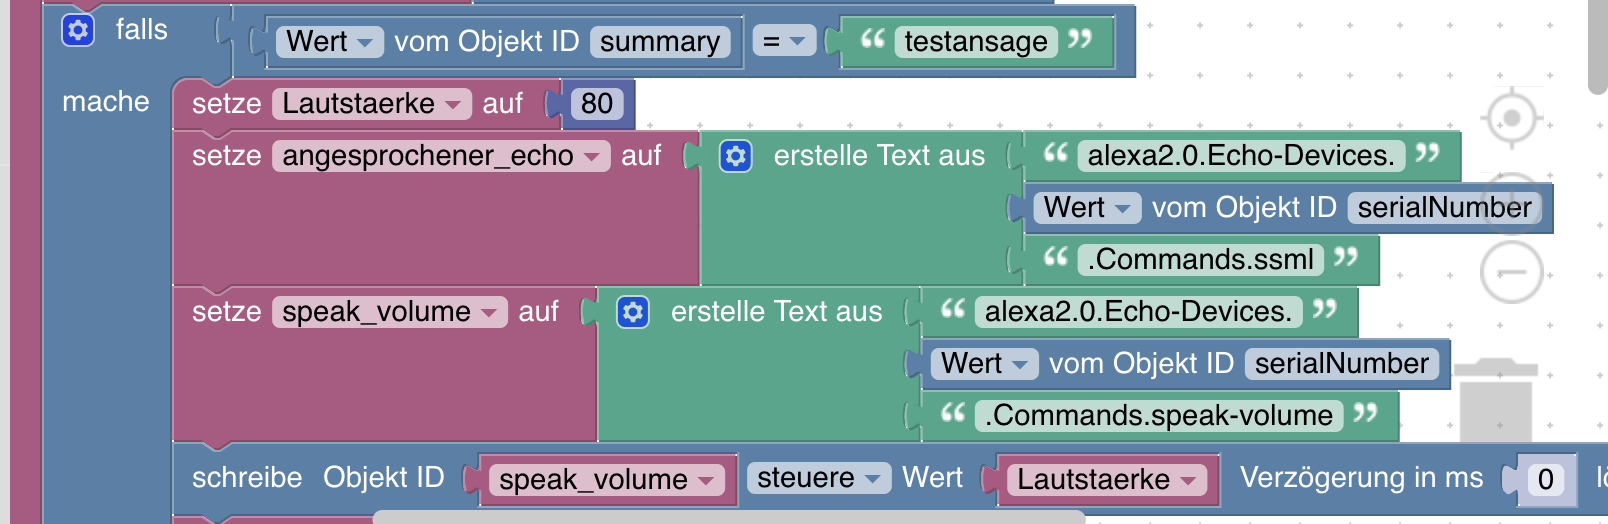Image resolution: width=1608 pixels, height=524 pixels.
Task: Edit the number 80 value field
Action: tap(596, 104)
